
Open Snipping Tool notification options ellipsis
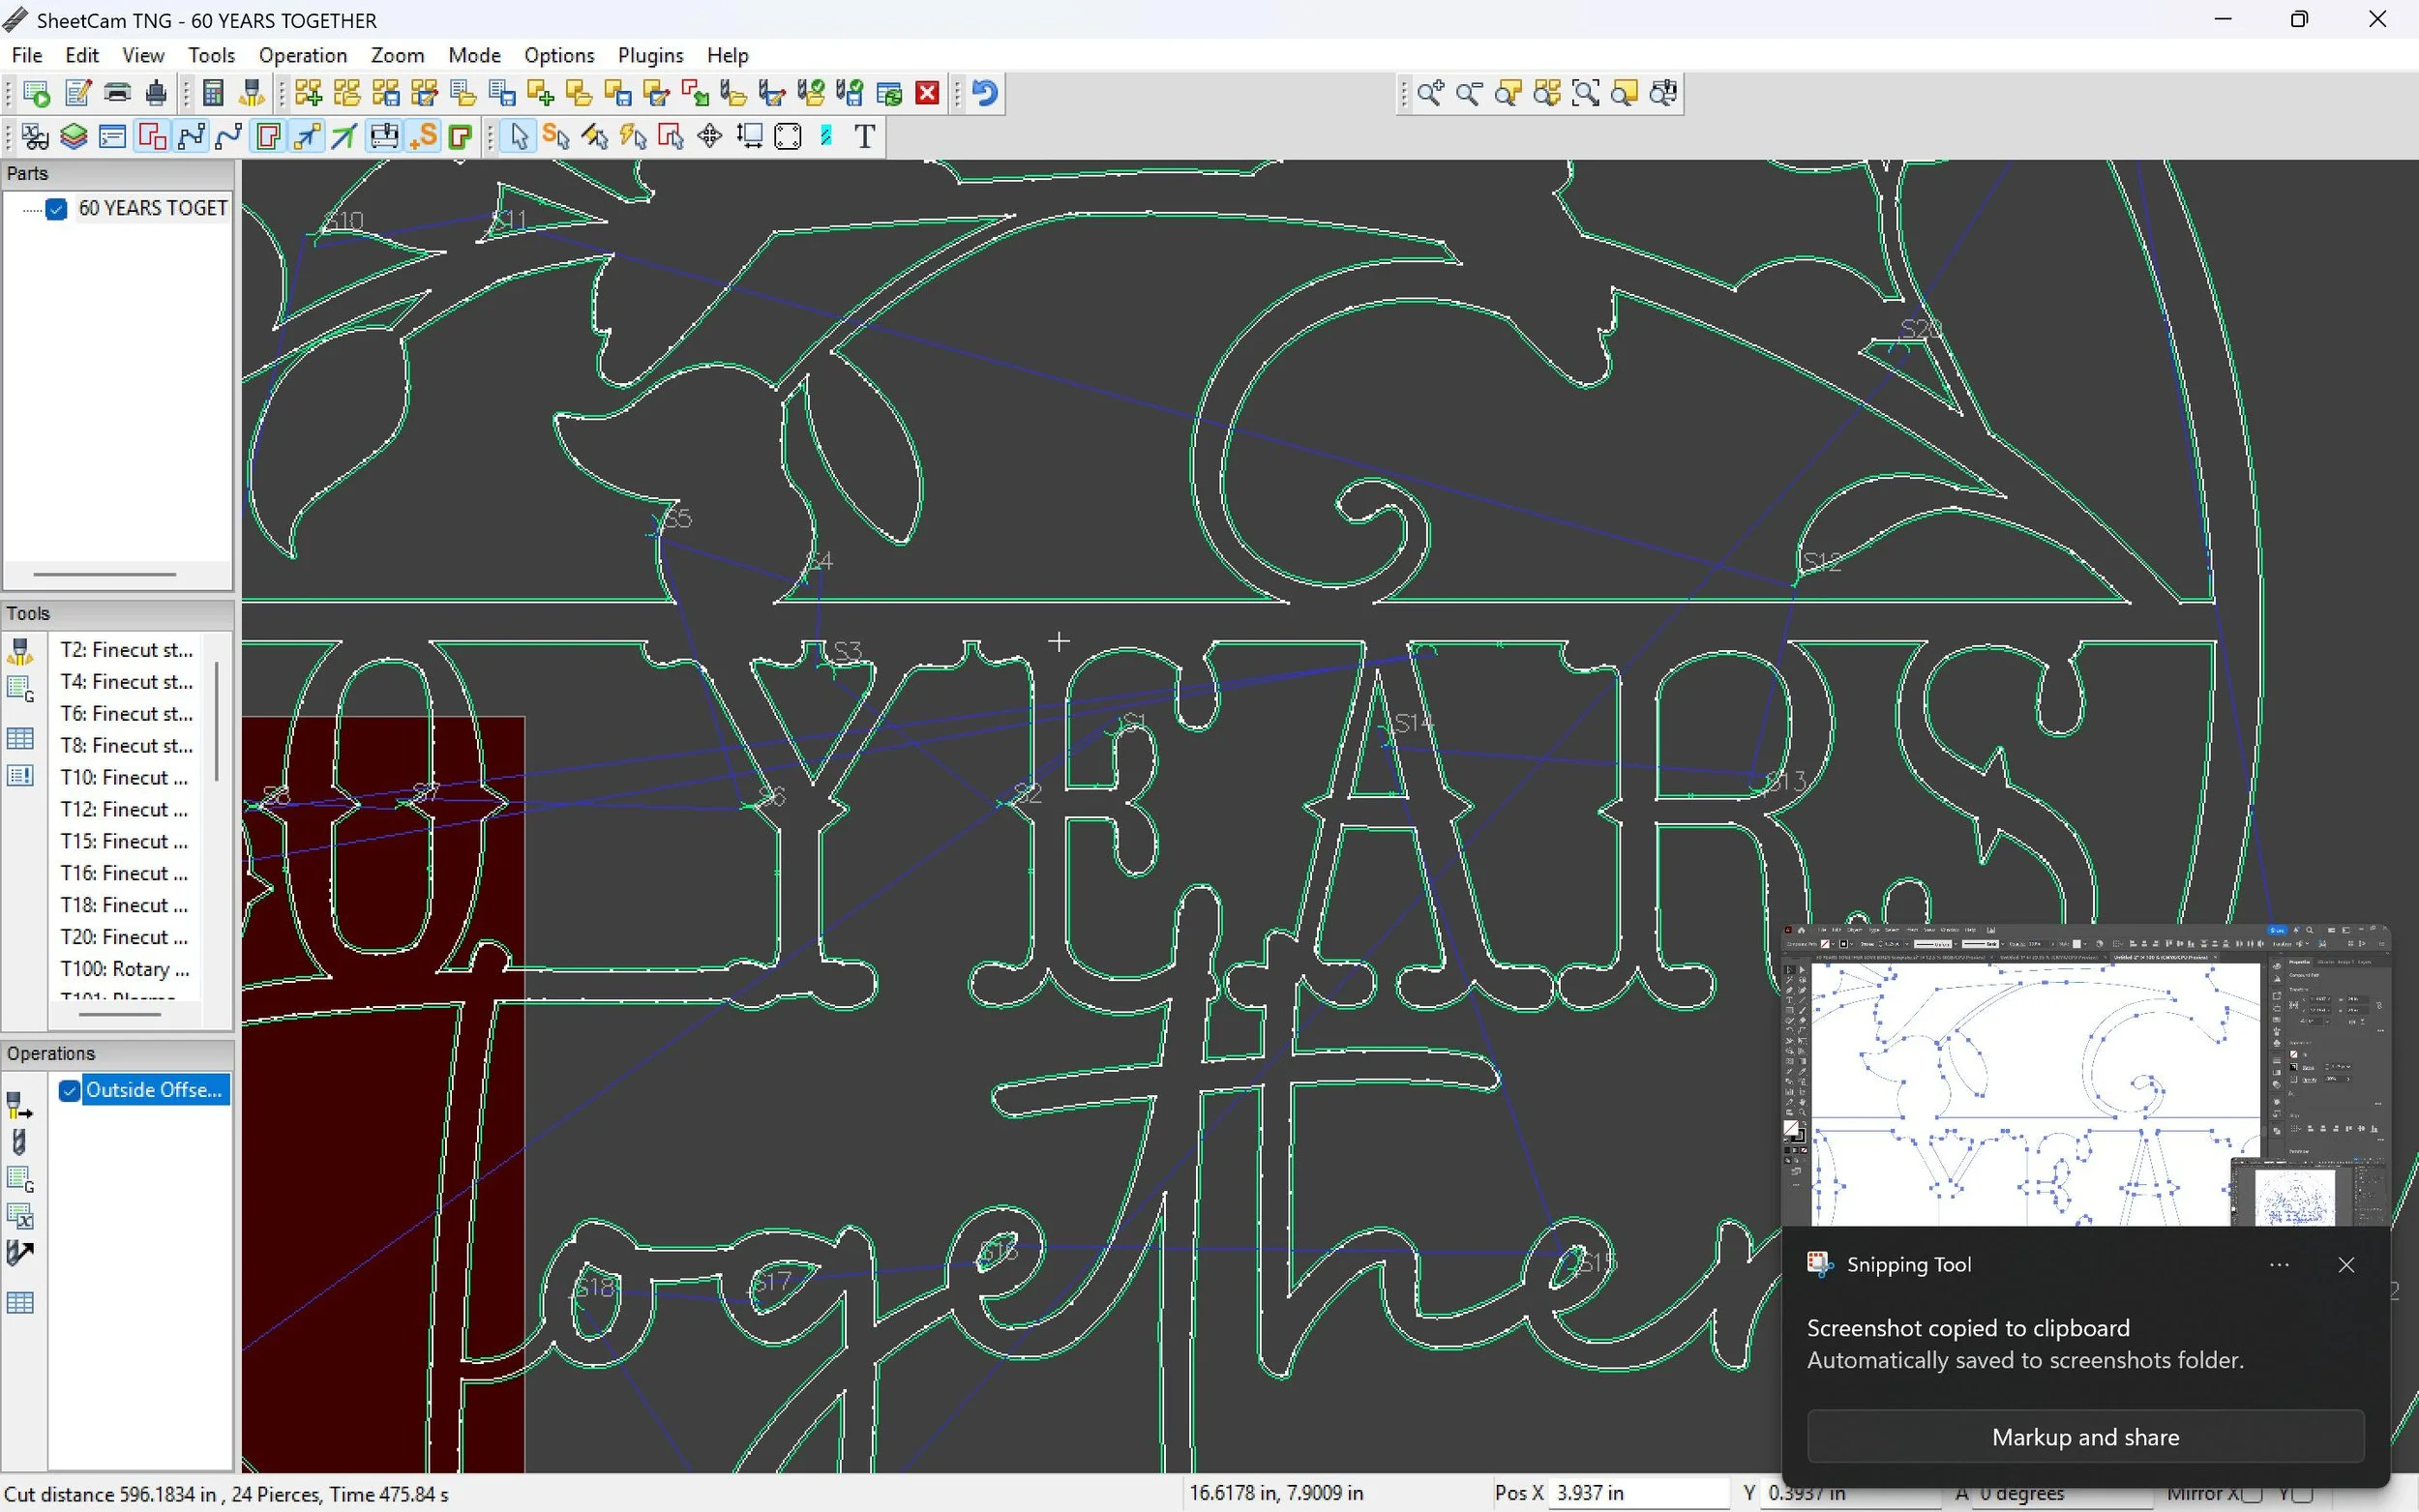[x=2279, y=1265]
